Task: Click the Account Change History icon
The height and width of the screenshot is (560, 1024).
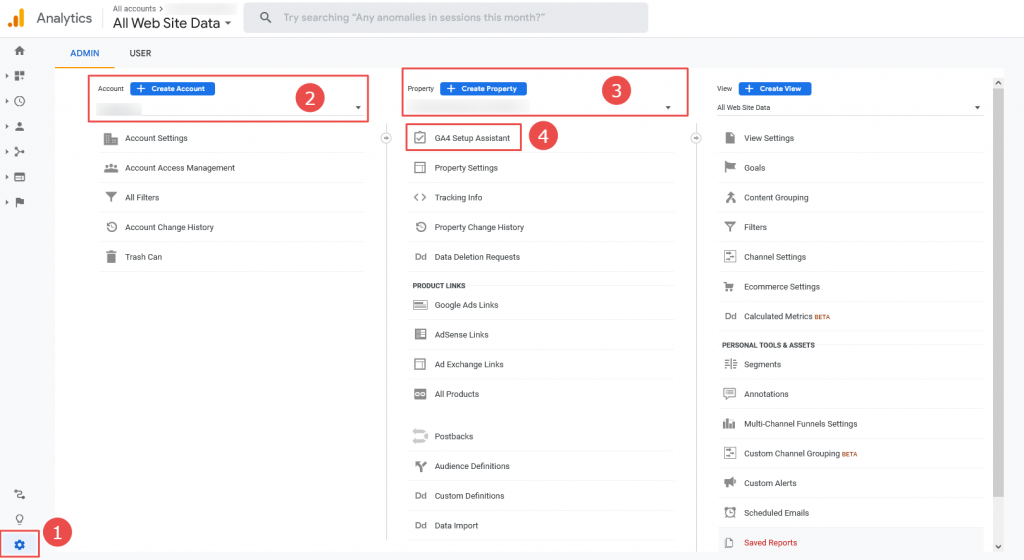Action: (112, 227)
